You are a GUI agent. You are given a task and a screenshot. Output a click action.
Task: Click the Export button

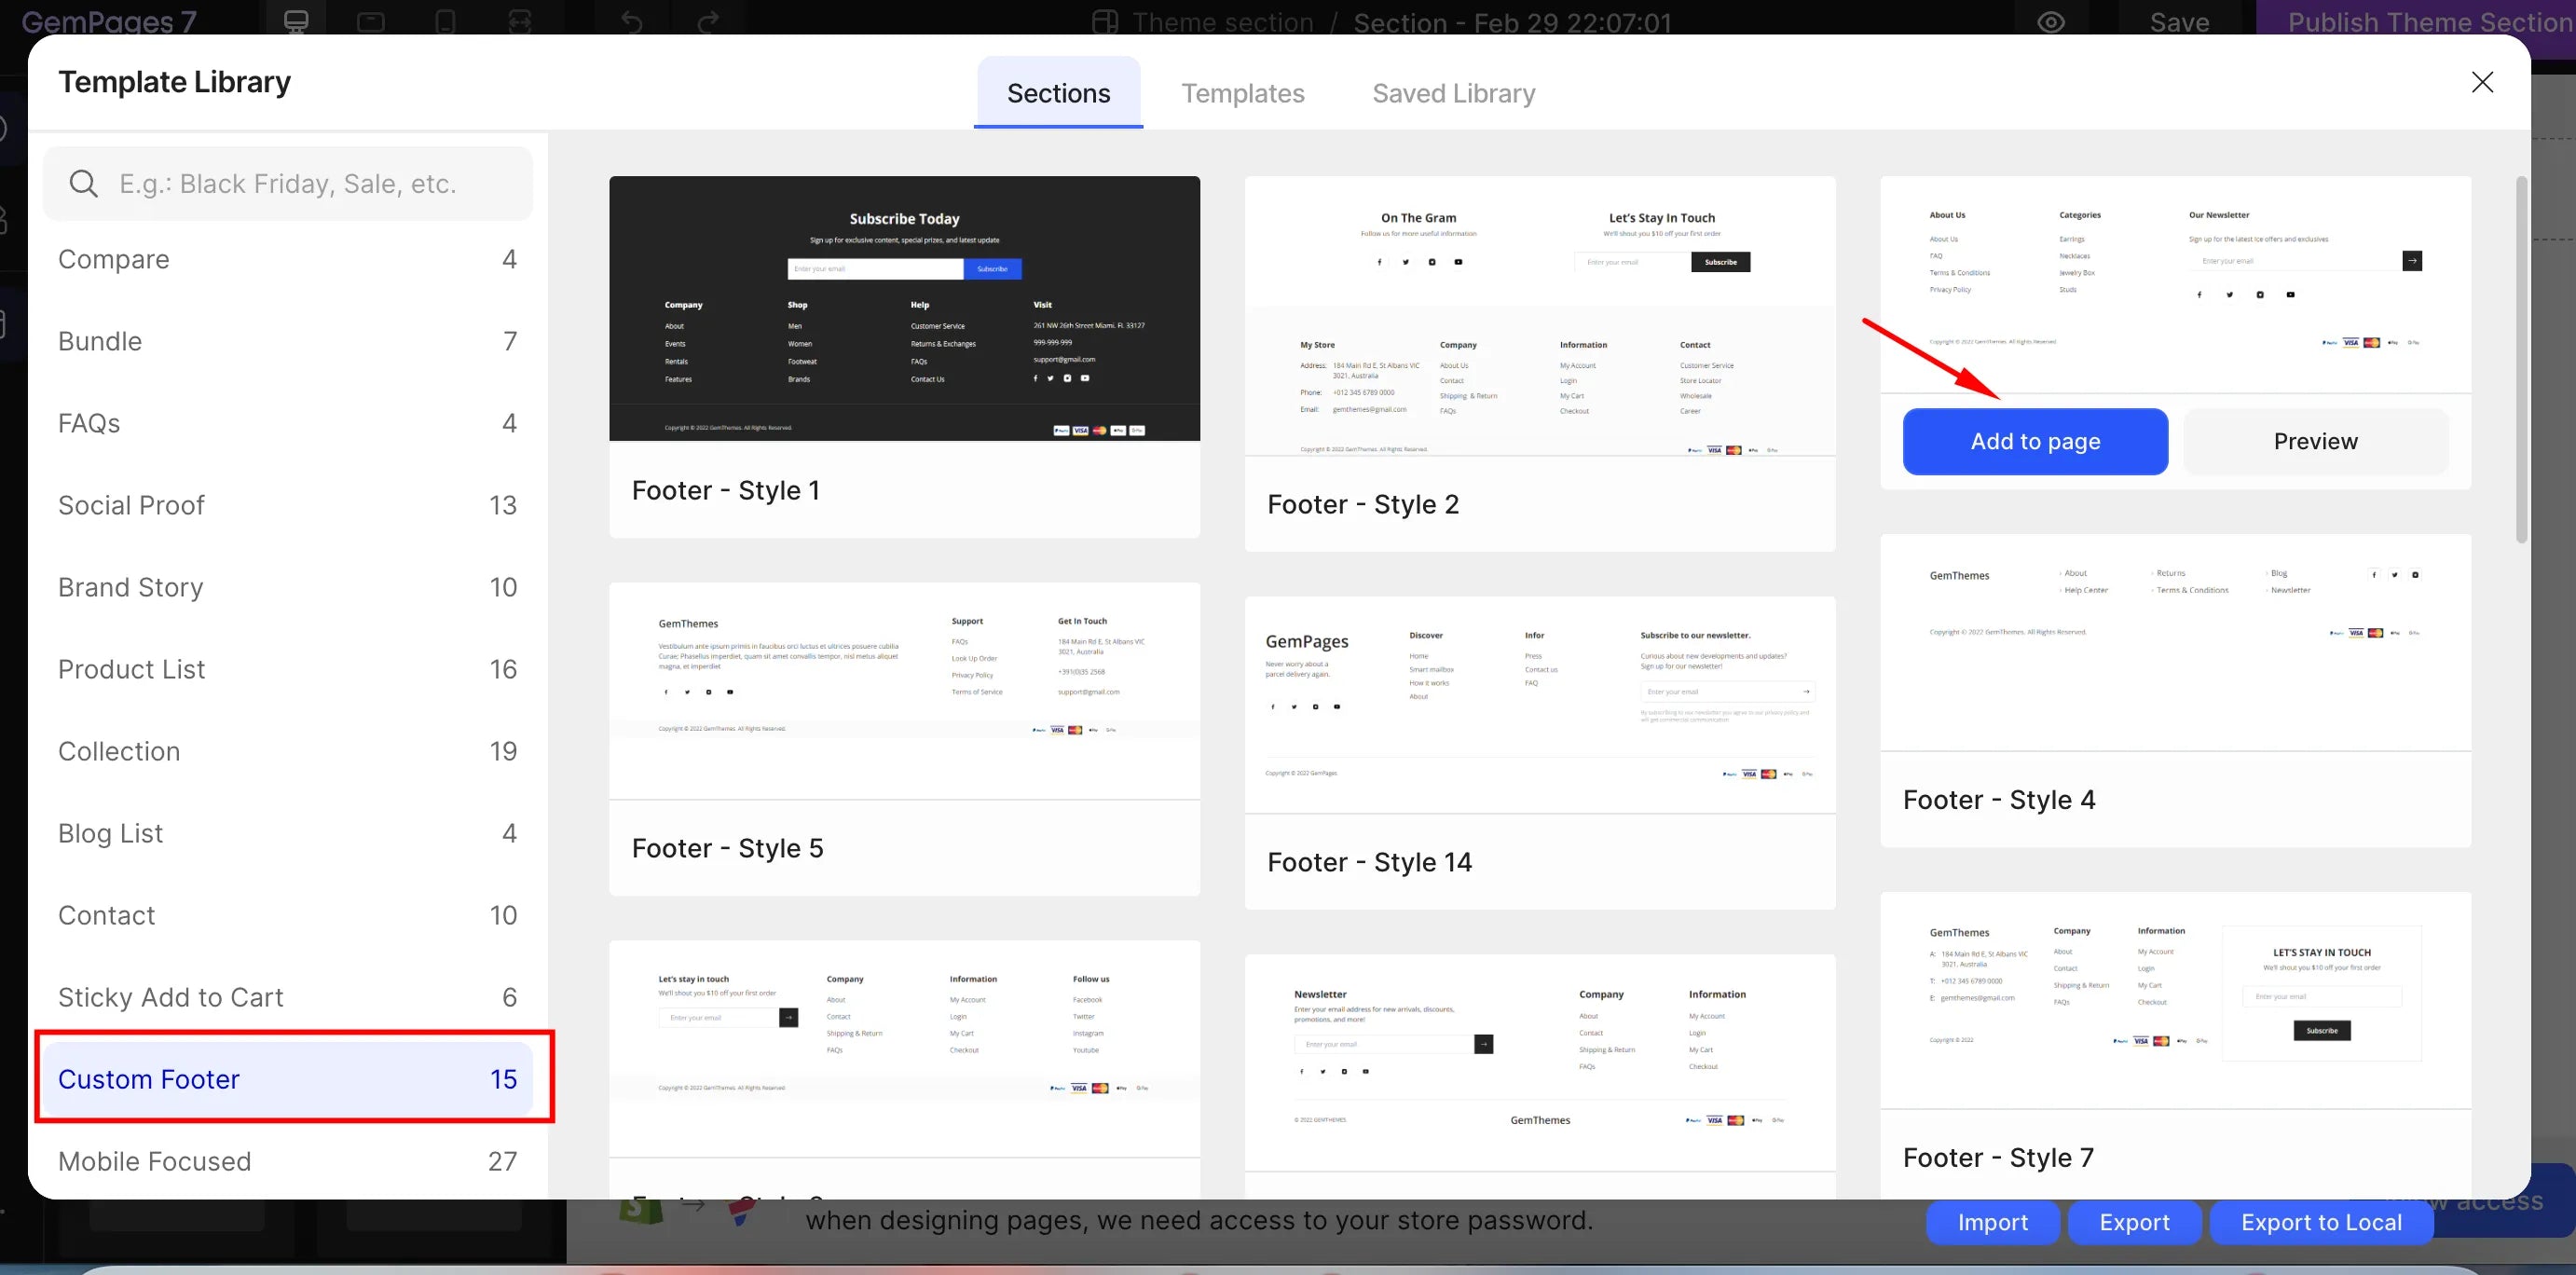click(2134, 1222)
